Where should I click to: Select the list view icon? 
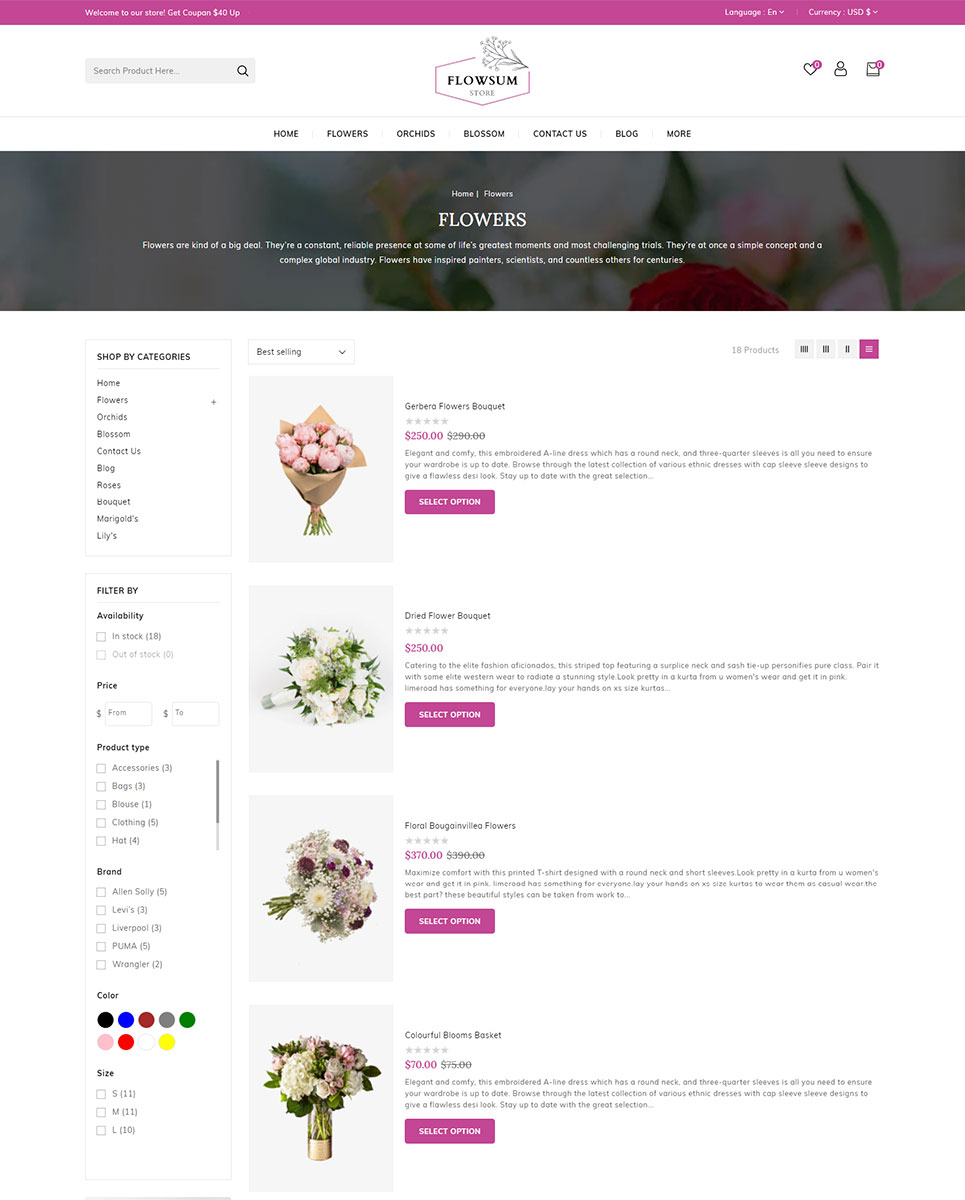[869, 349]
